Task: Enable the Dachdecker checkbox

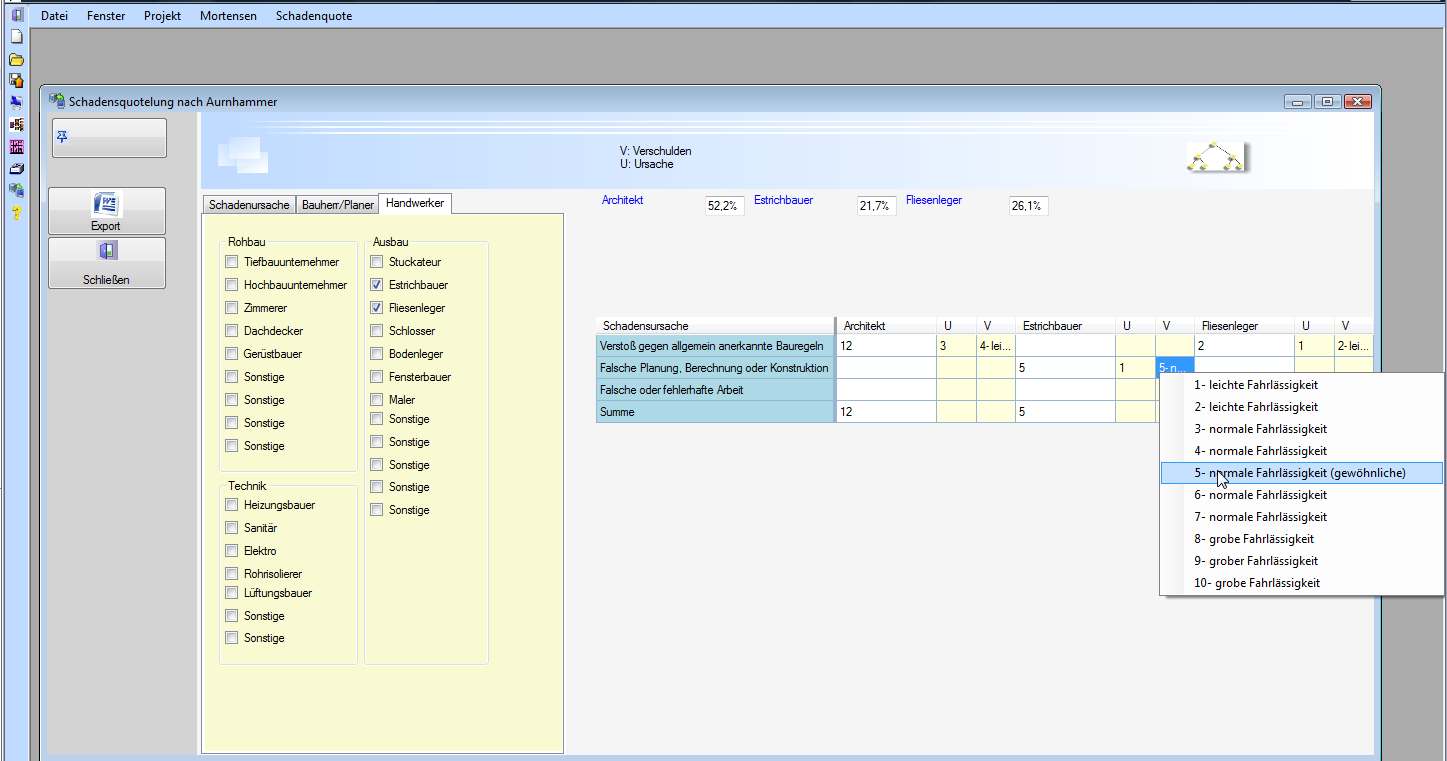Action: [x=232, y=331]
